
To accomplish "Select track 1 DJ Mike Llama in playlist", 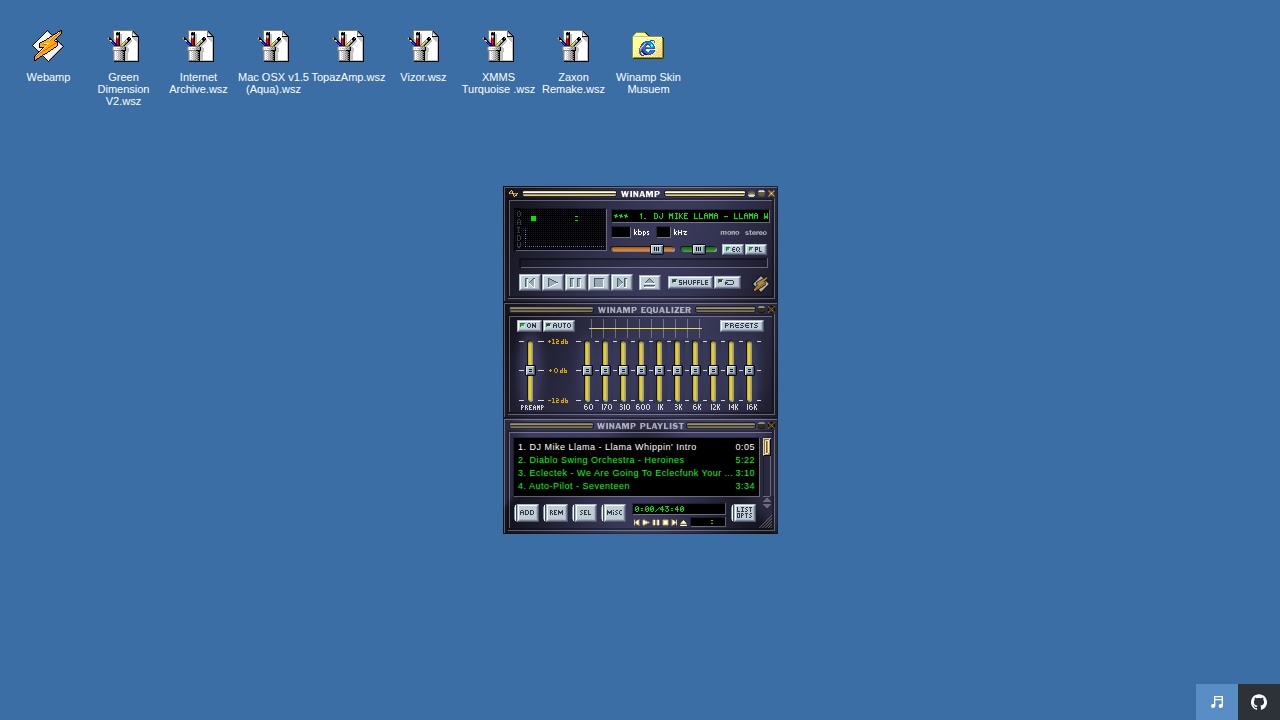I will click(636, 447).
